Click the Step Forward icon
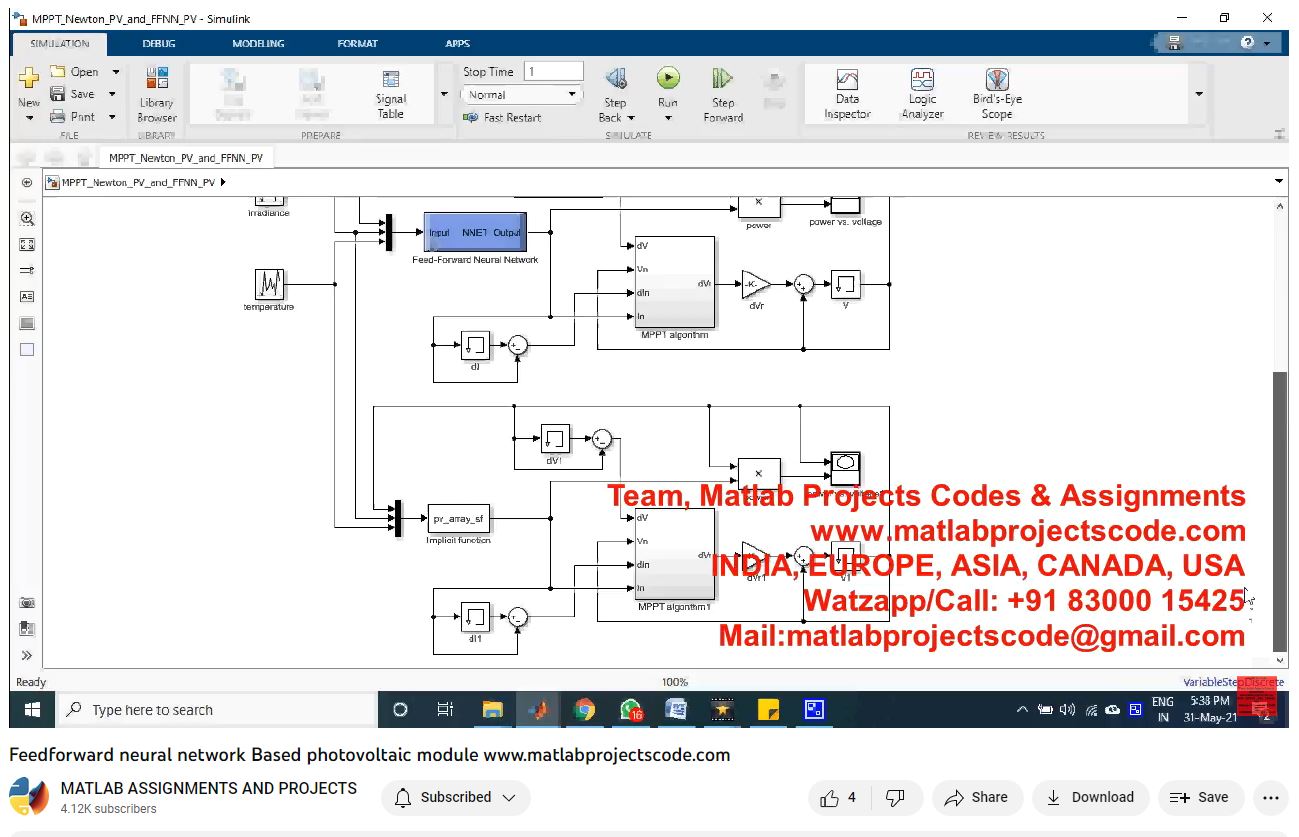This screenshot has height=837, width=1299. tap(723, 80)
